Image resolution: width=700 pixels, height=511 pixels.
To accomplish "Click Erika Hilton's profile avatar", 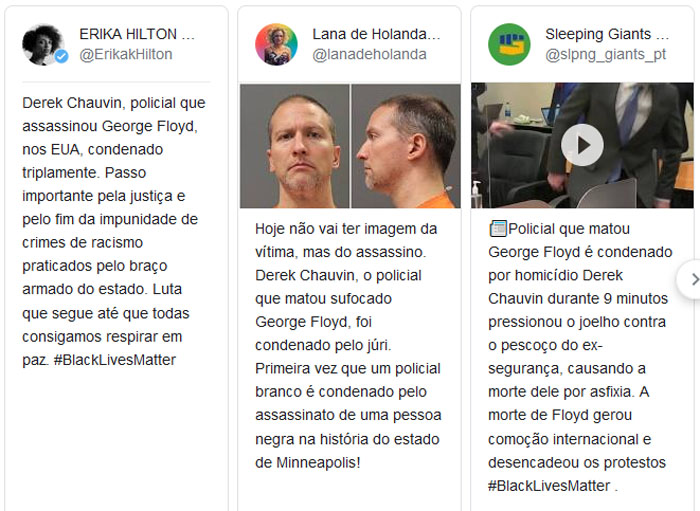I will (43, 45).
